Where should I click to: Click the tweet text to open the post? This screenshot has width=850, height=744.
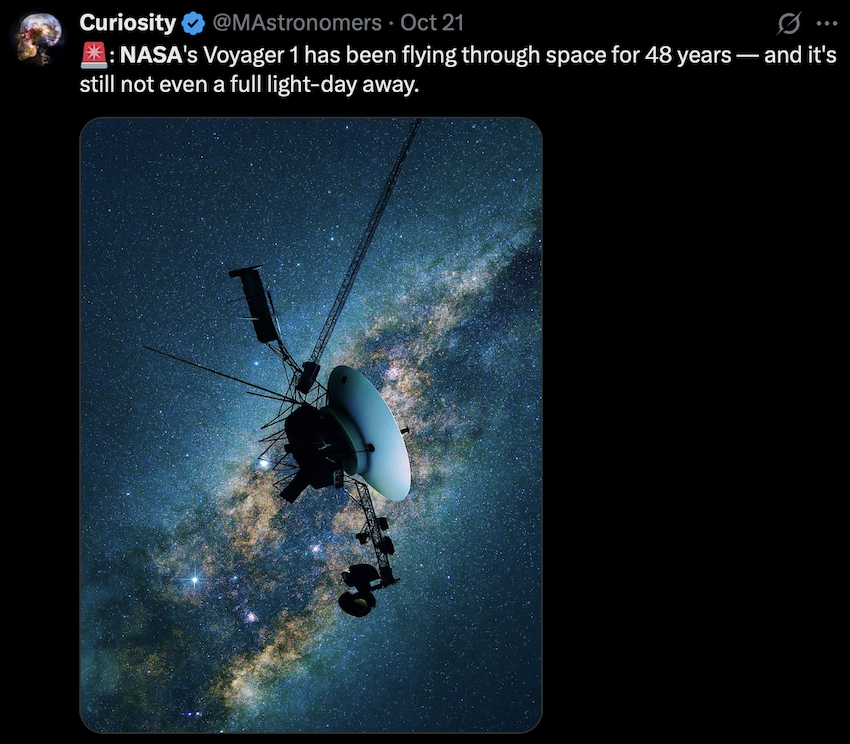pyautogui.click(x=400, y=68)
